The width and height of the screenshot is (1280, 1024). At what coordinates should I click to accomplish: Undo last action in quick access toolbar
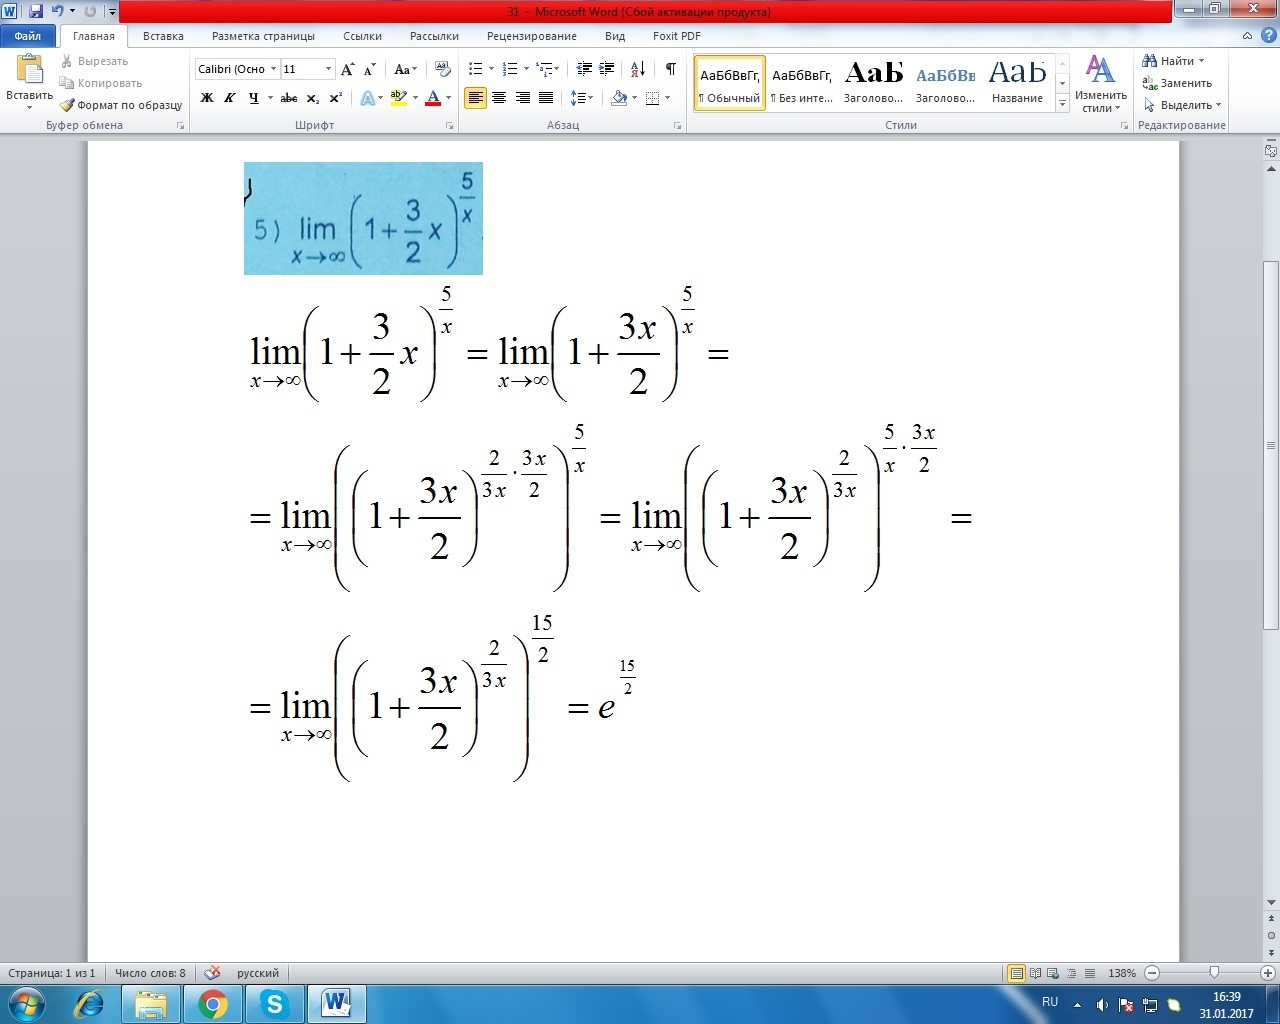[57, 11]
